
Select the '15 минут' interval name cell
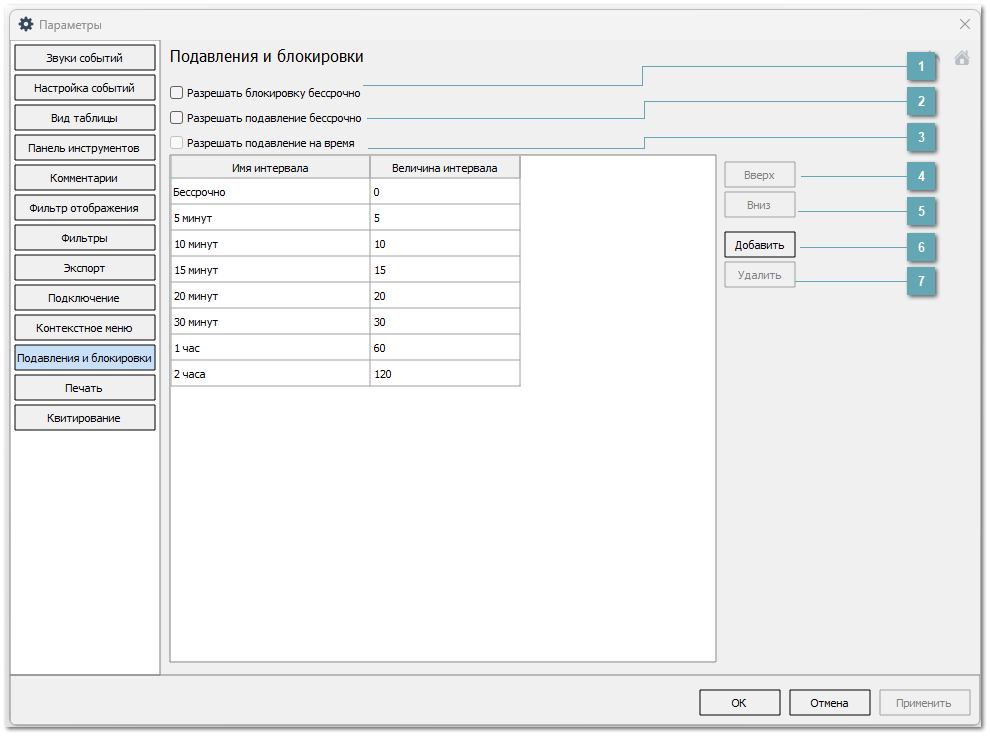coord(270,270)
